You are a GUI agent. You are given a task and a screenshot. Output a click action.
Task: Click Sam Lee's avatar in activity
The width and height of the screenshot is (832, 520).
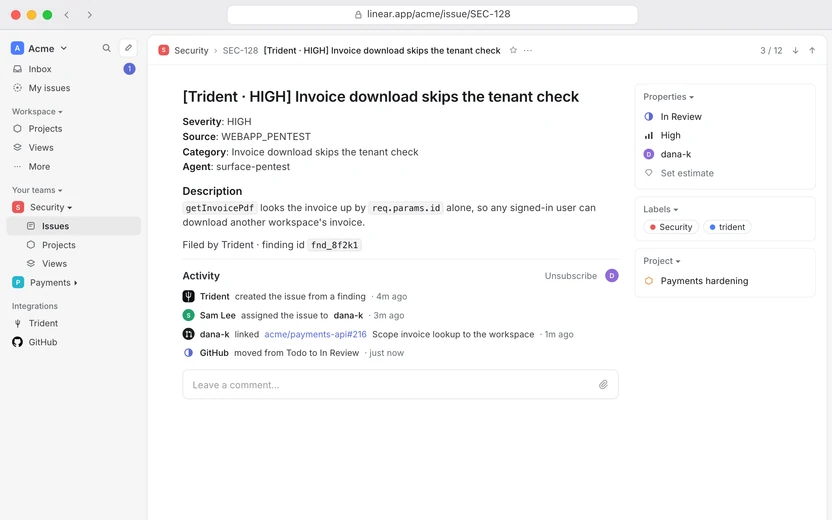click(188, 315)
